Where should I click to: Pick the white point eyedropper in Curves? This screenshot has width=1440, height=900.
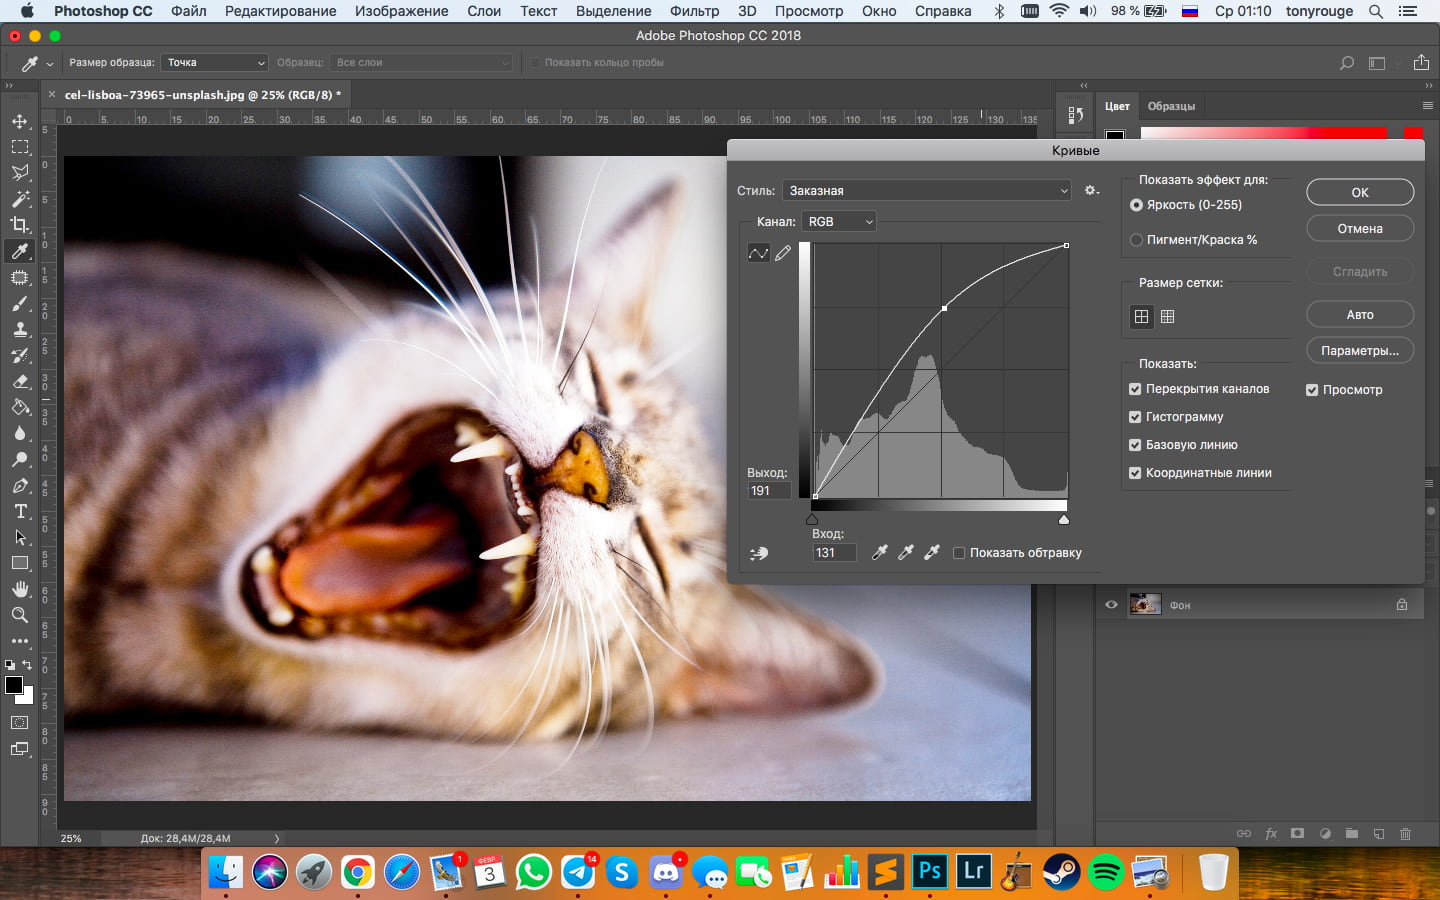[931, 552]
